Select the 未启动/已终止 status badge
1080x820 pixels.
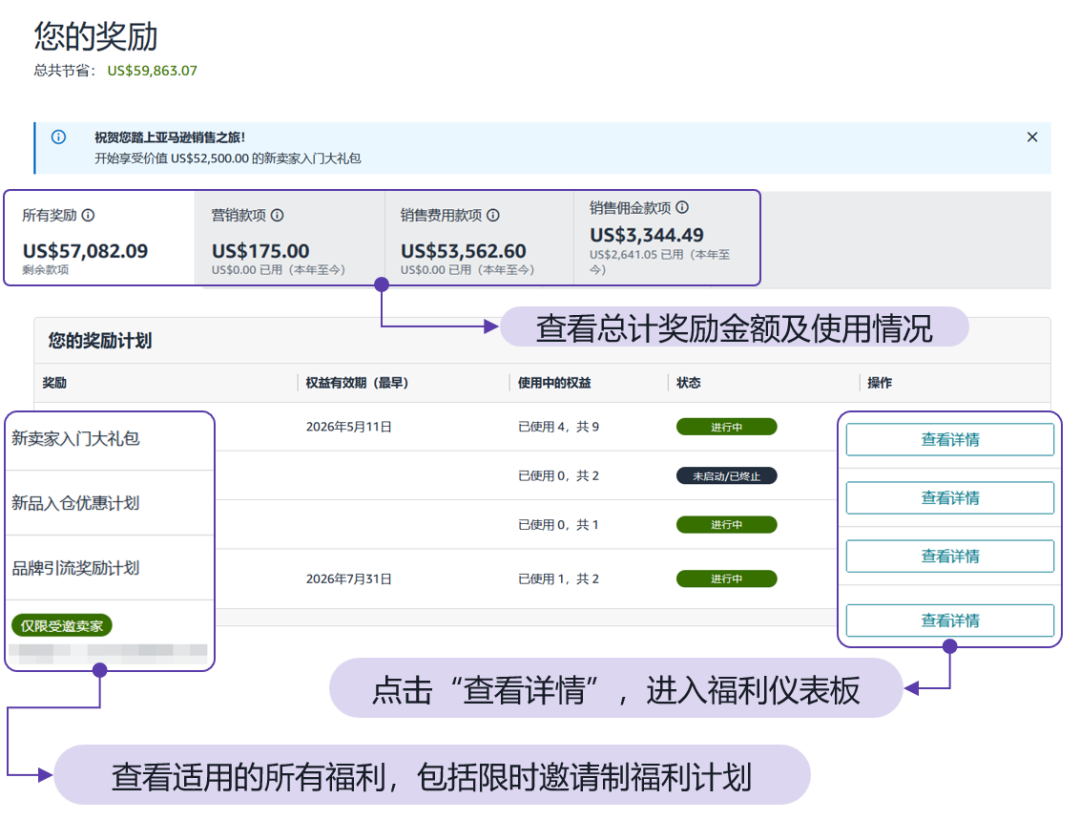point(726,475)
